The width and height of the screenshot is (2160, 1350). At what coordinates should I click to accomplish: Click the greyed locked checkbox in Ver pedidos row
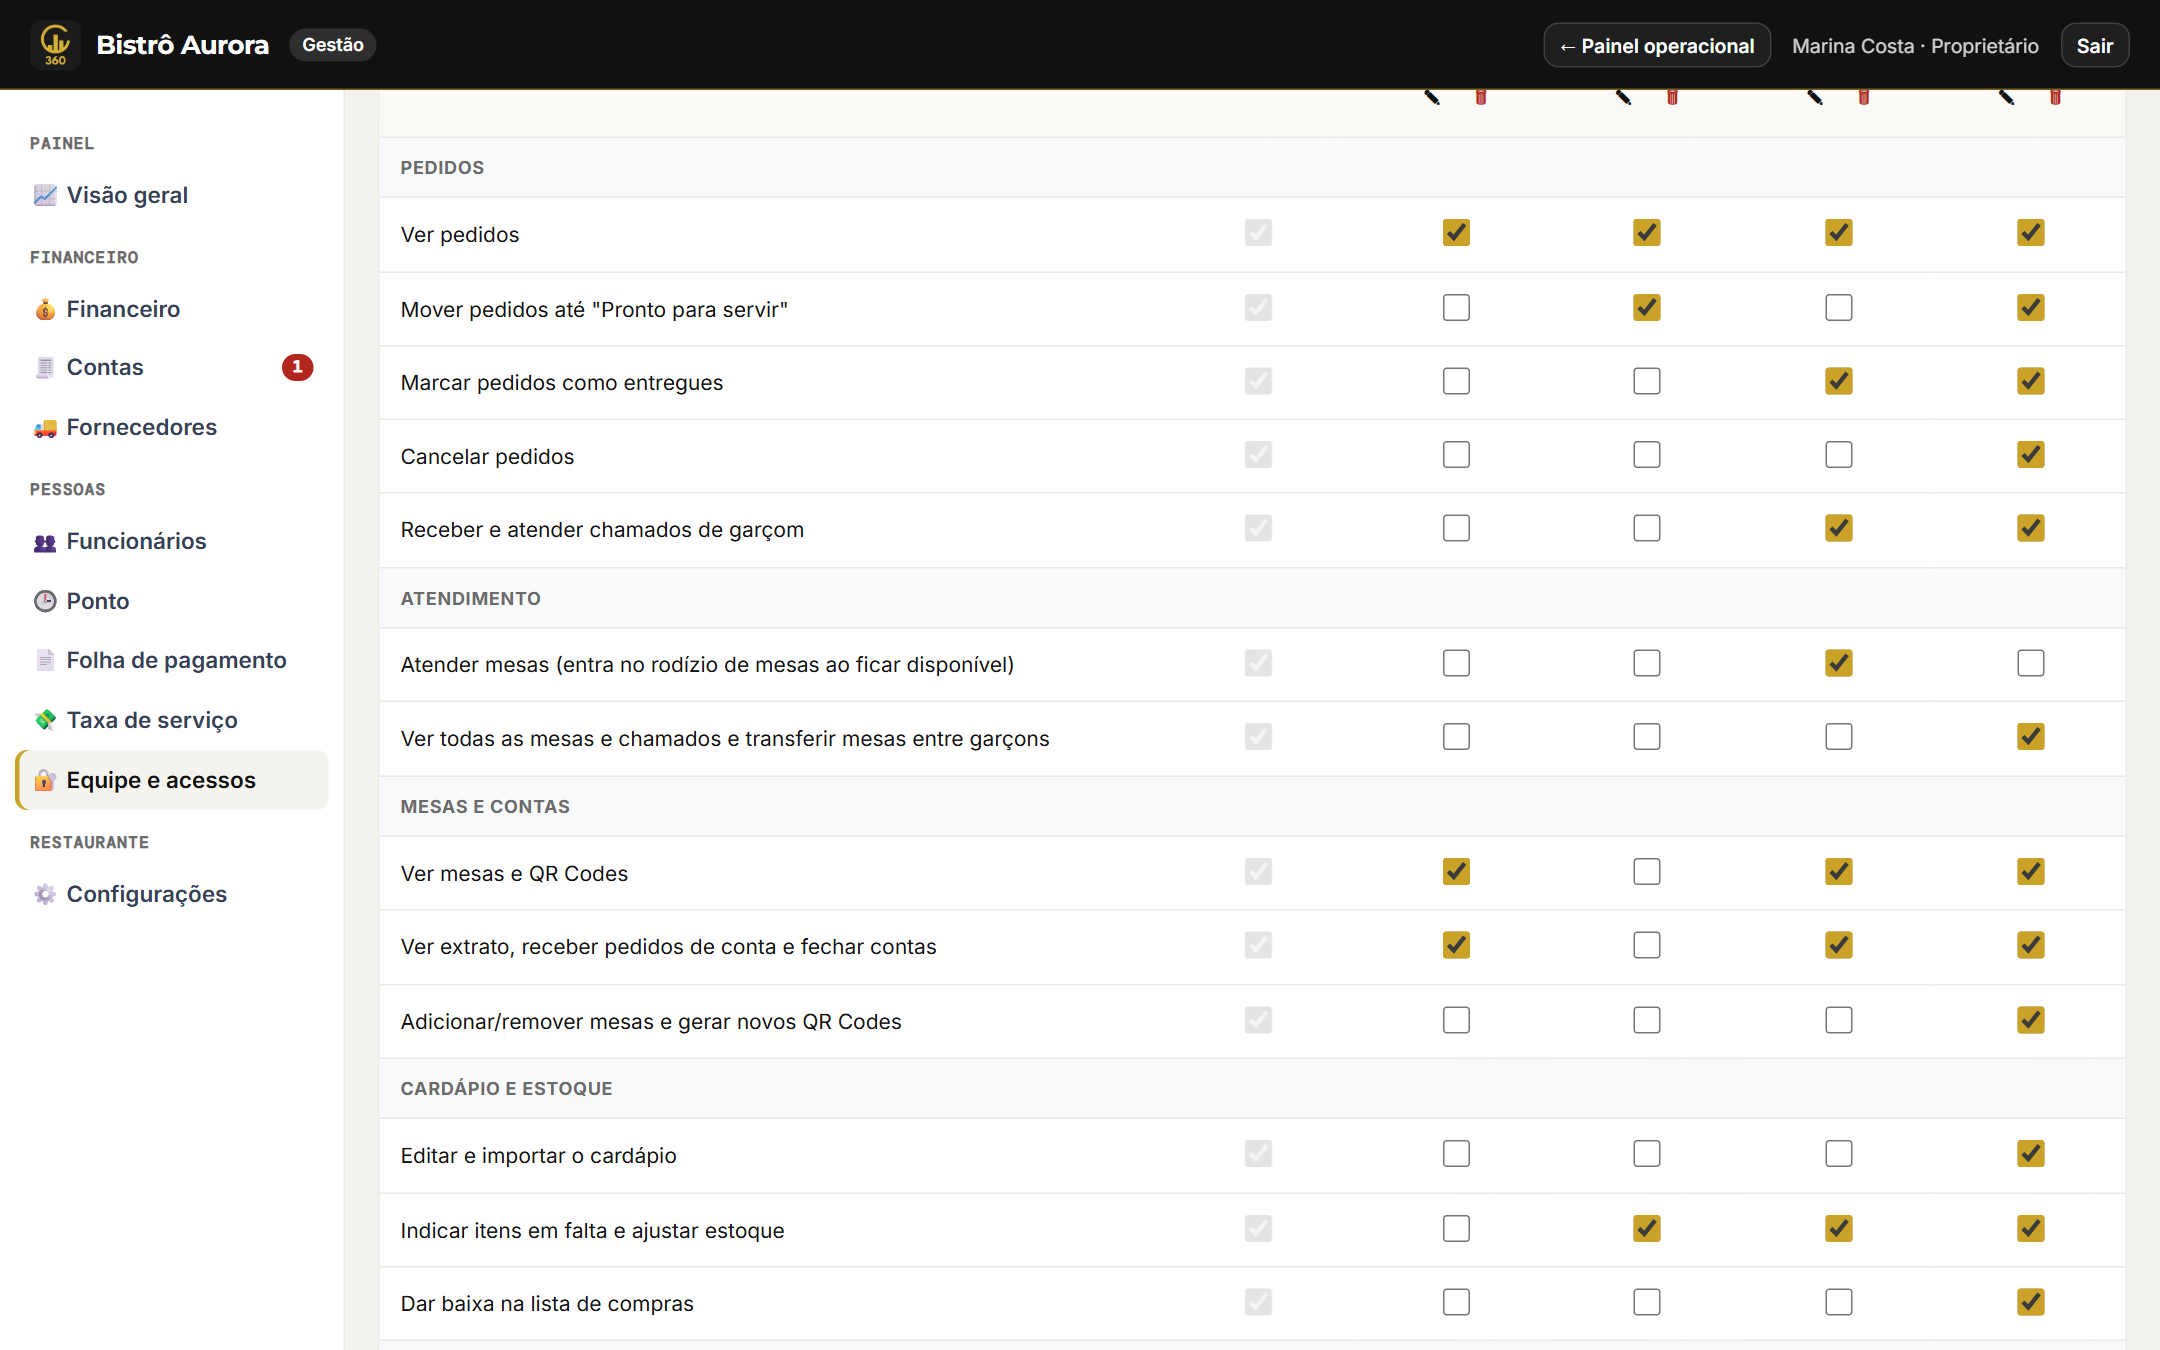tap(1258, 233)
